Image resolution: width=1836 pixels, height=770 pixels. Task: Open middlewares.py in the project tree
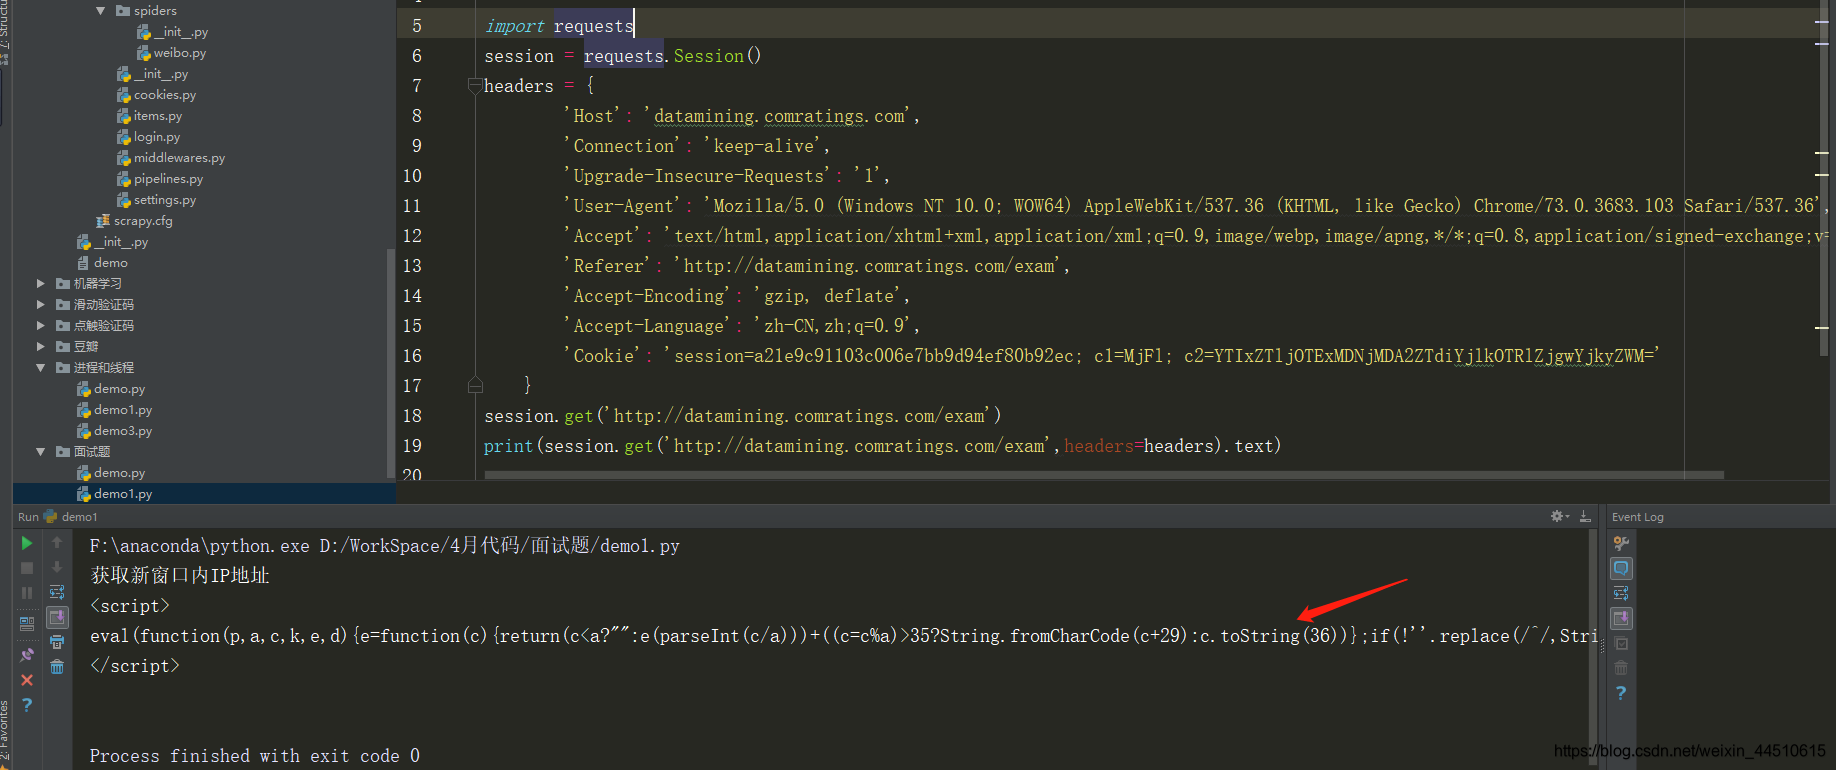click(x=179, y=158)
